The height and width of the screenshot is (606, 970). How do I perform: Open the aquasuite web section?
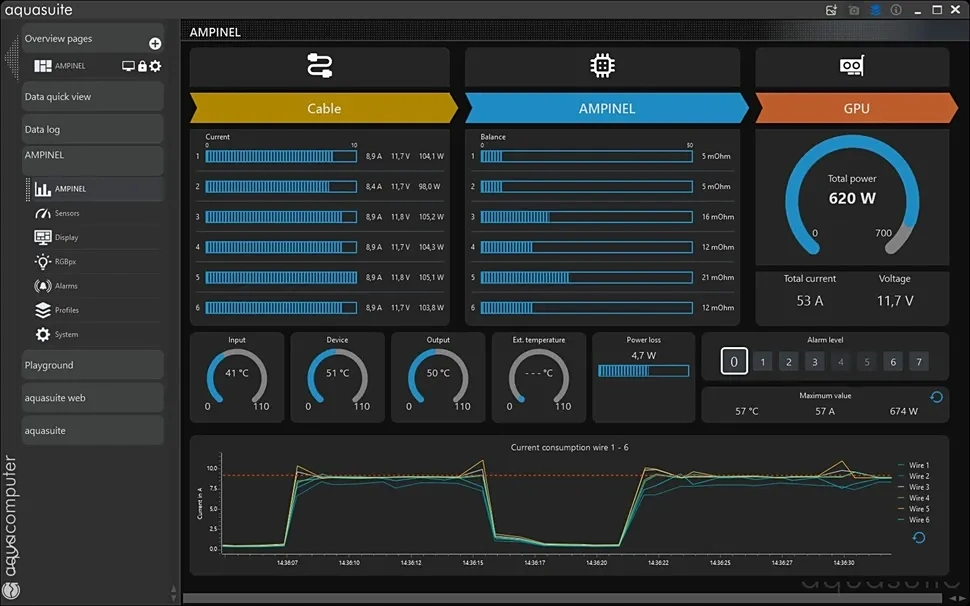[92, 398]
